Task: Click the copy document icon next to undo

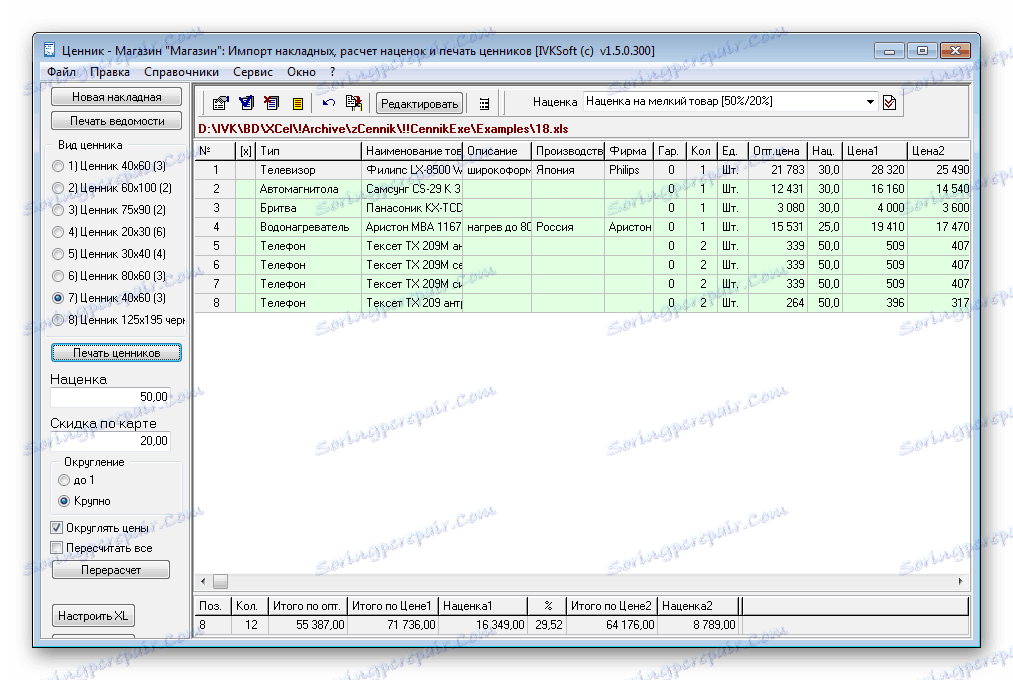Action: [353, 103]
